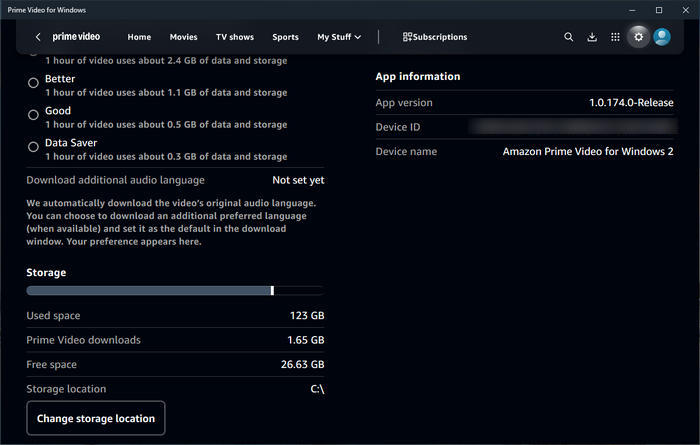Minimize the Prime Video window

point(632,10)
